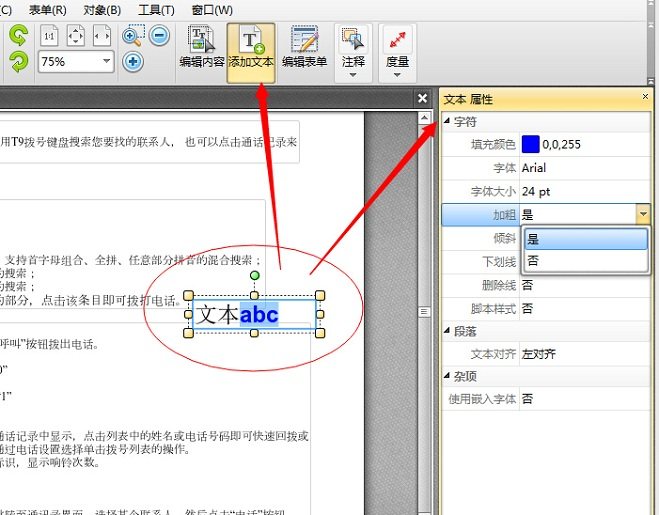Click the top-right resize handle of text box
This screenshot has width=659, height=515.
pos(320,296)
